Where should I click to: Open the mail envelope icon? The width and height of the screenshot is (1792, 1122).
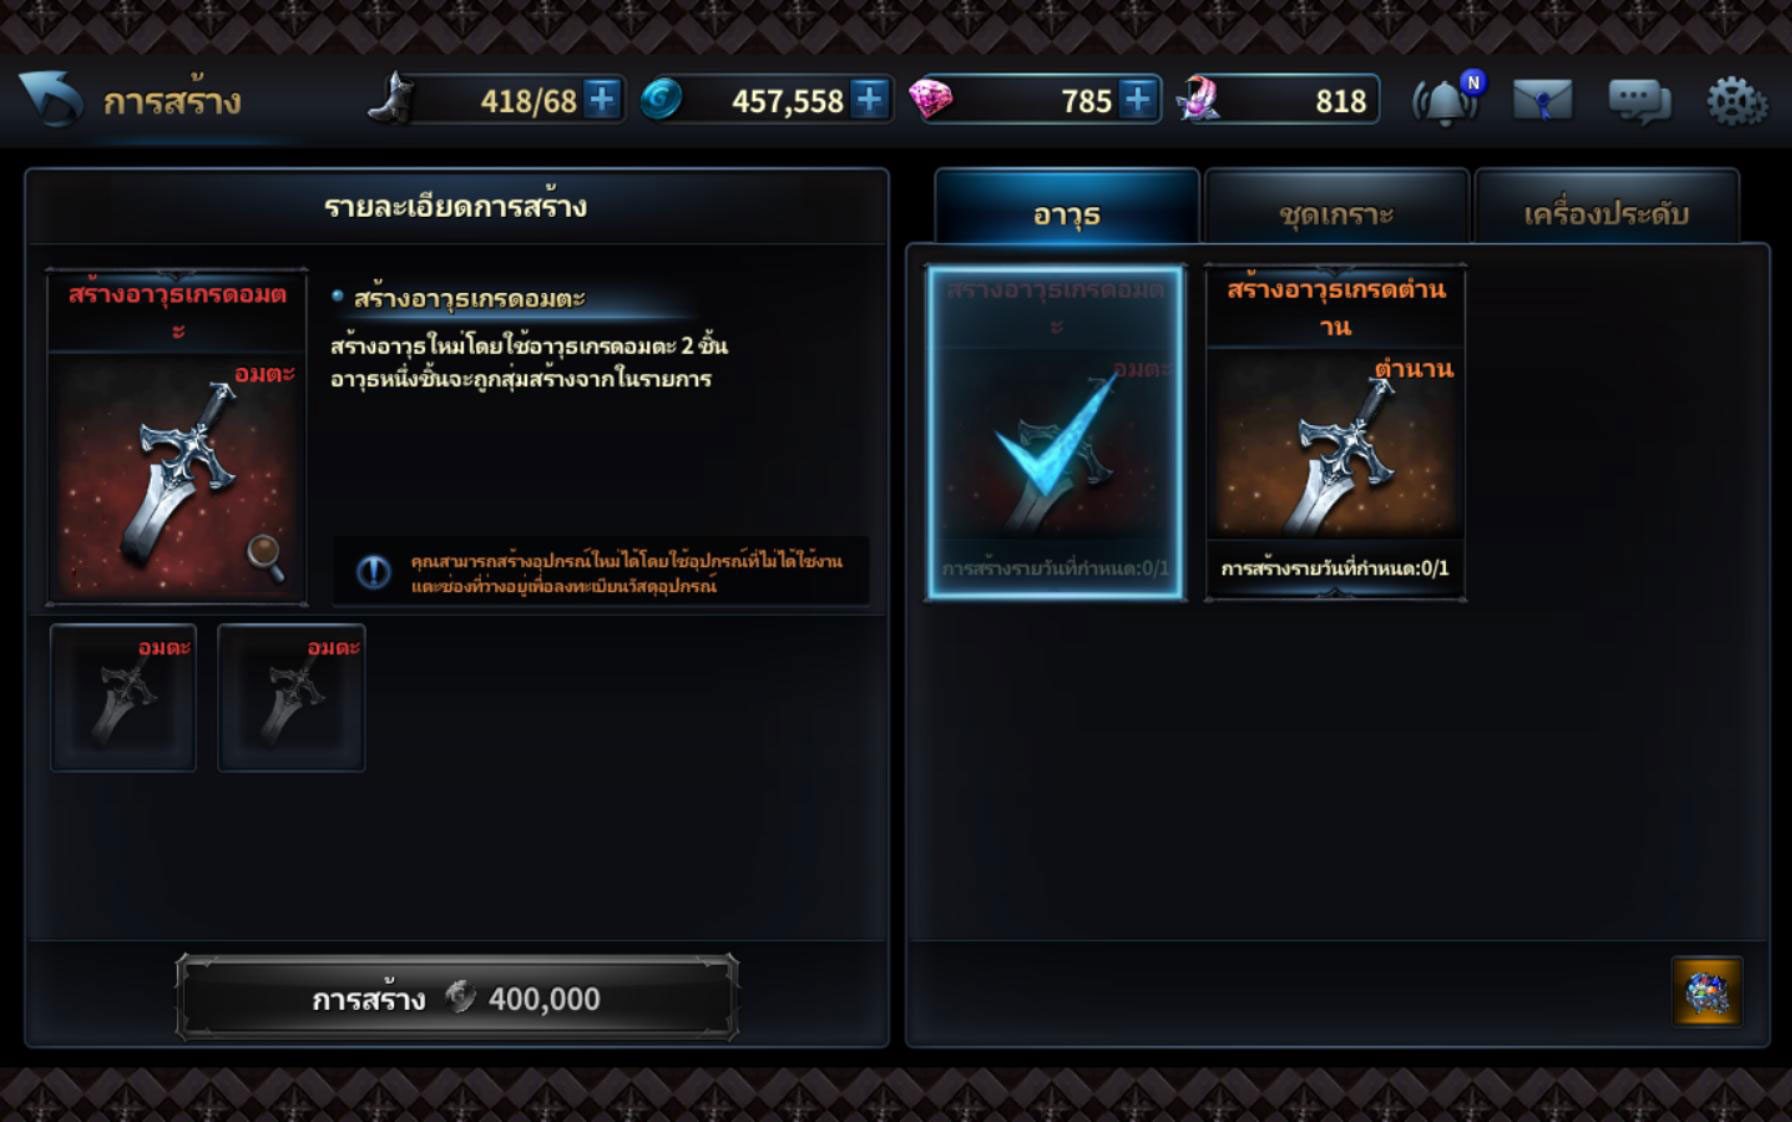tap(1542, 100)
